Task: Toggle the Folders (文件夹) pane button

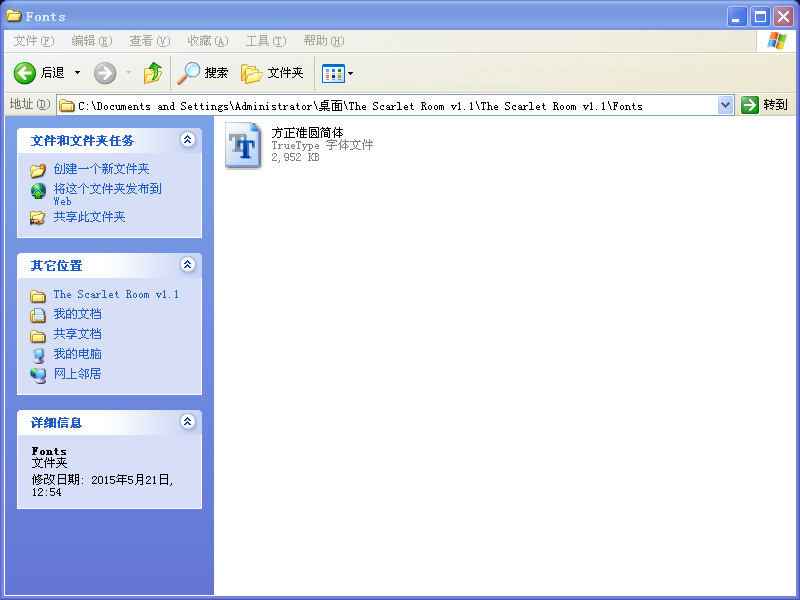Action: coord(272,73)
